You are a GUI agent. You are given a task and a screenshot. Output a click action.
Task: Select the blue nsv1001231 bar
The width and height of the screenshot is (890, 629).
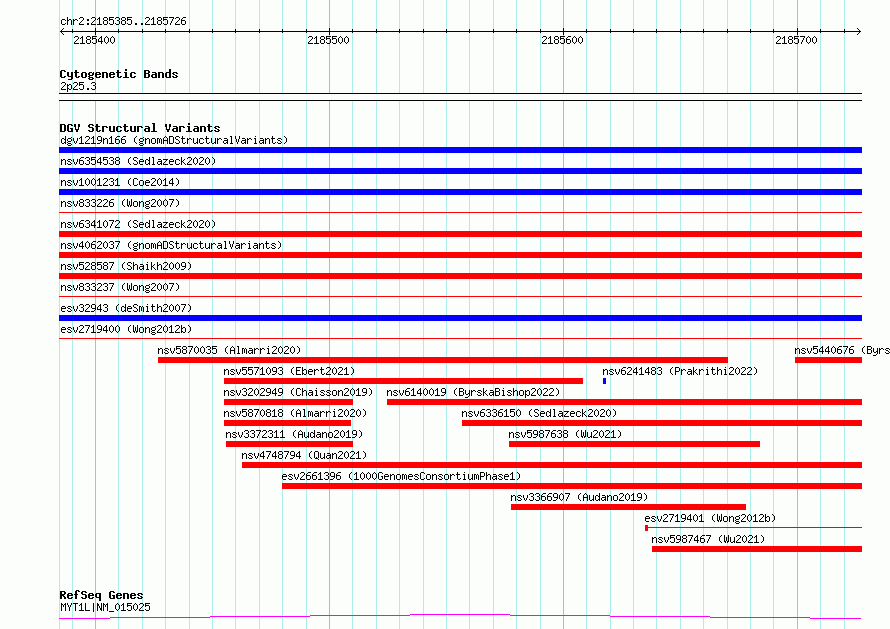pos(460,192)
